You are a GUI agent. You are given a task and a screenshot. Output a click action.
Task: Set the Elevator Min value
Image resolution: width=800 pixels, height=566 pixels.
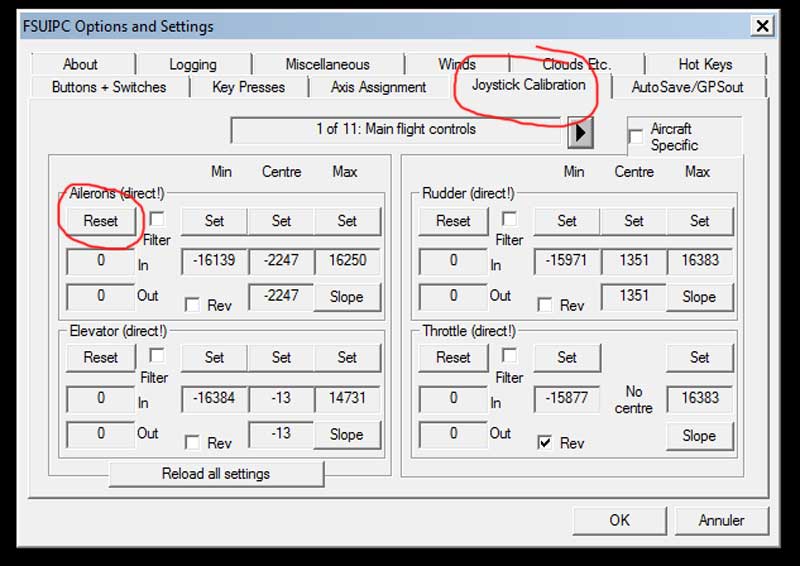click(214, 357)
